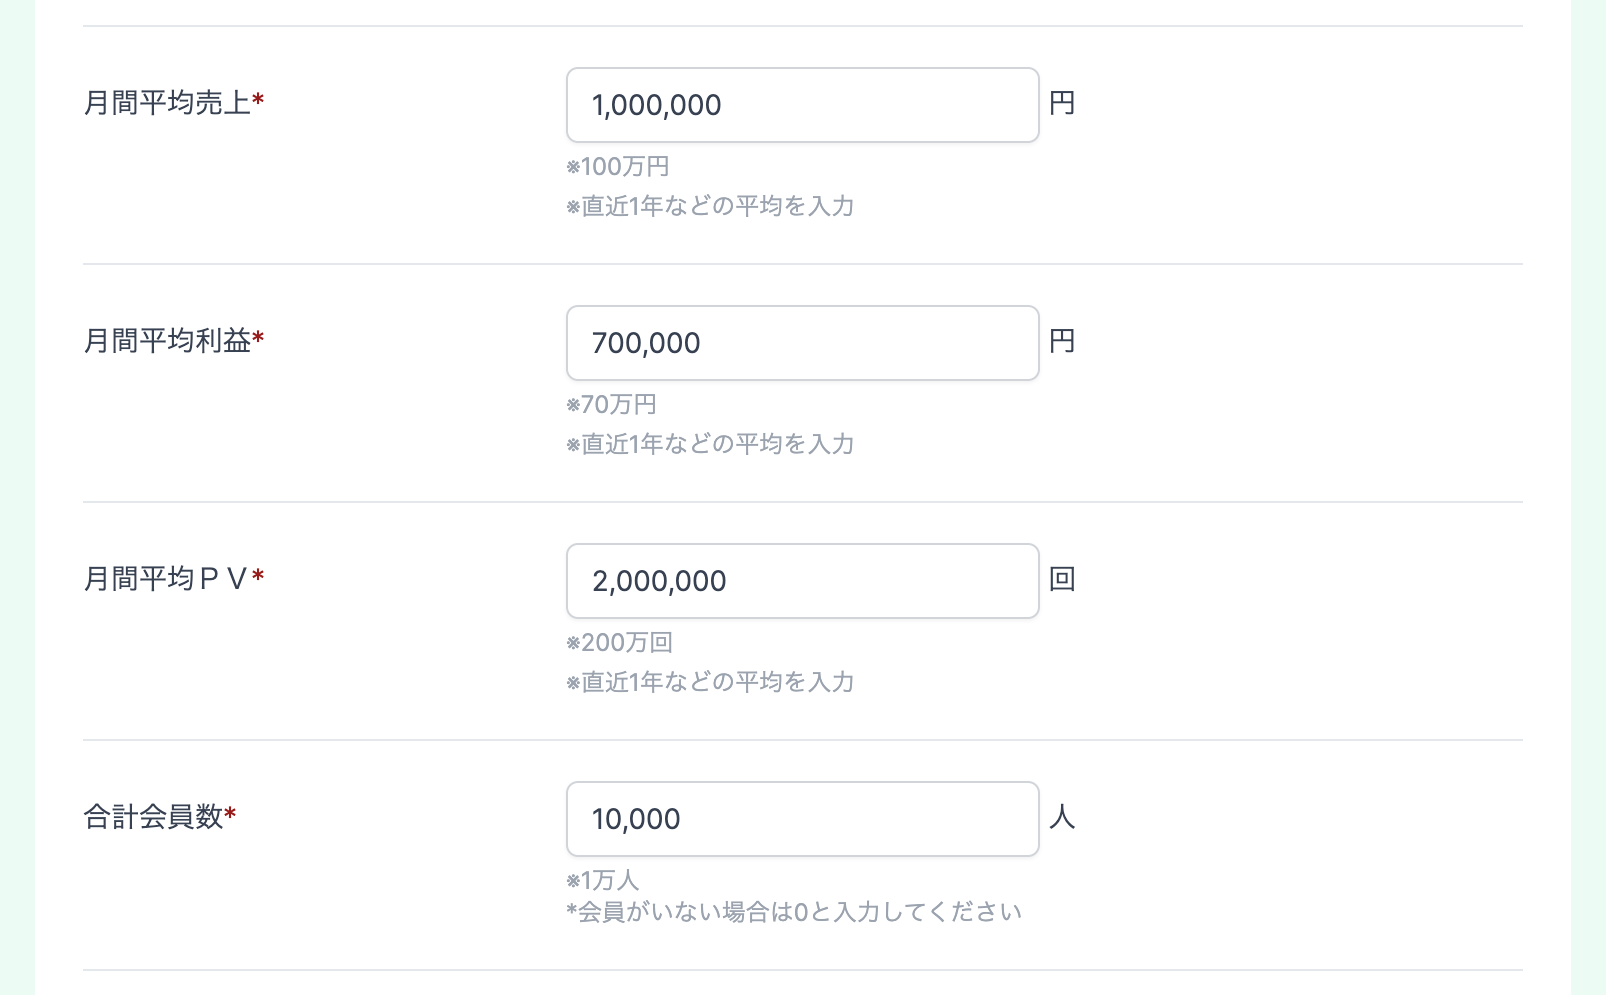Screen dimensions: 1606x995
Task: Click the 円 unit beside the 700,000 field
Action: [x=1062, y=341]
